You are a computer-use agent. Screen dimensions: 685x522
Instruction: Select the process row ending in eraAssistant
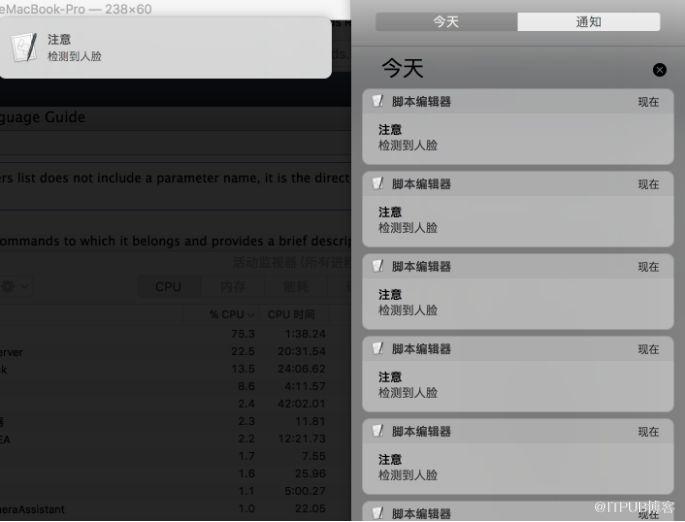[175, 509]
